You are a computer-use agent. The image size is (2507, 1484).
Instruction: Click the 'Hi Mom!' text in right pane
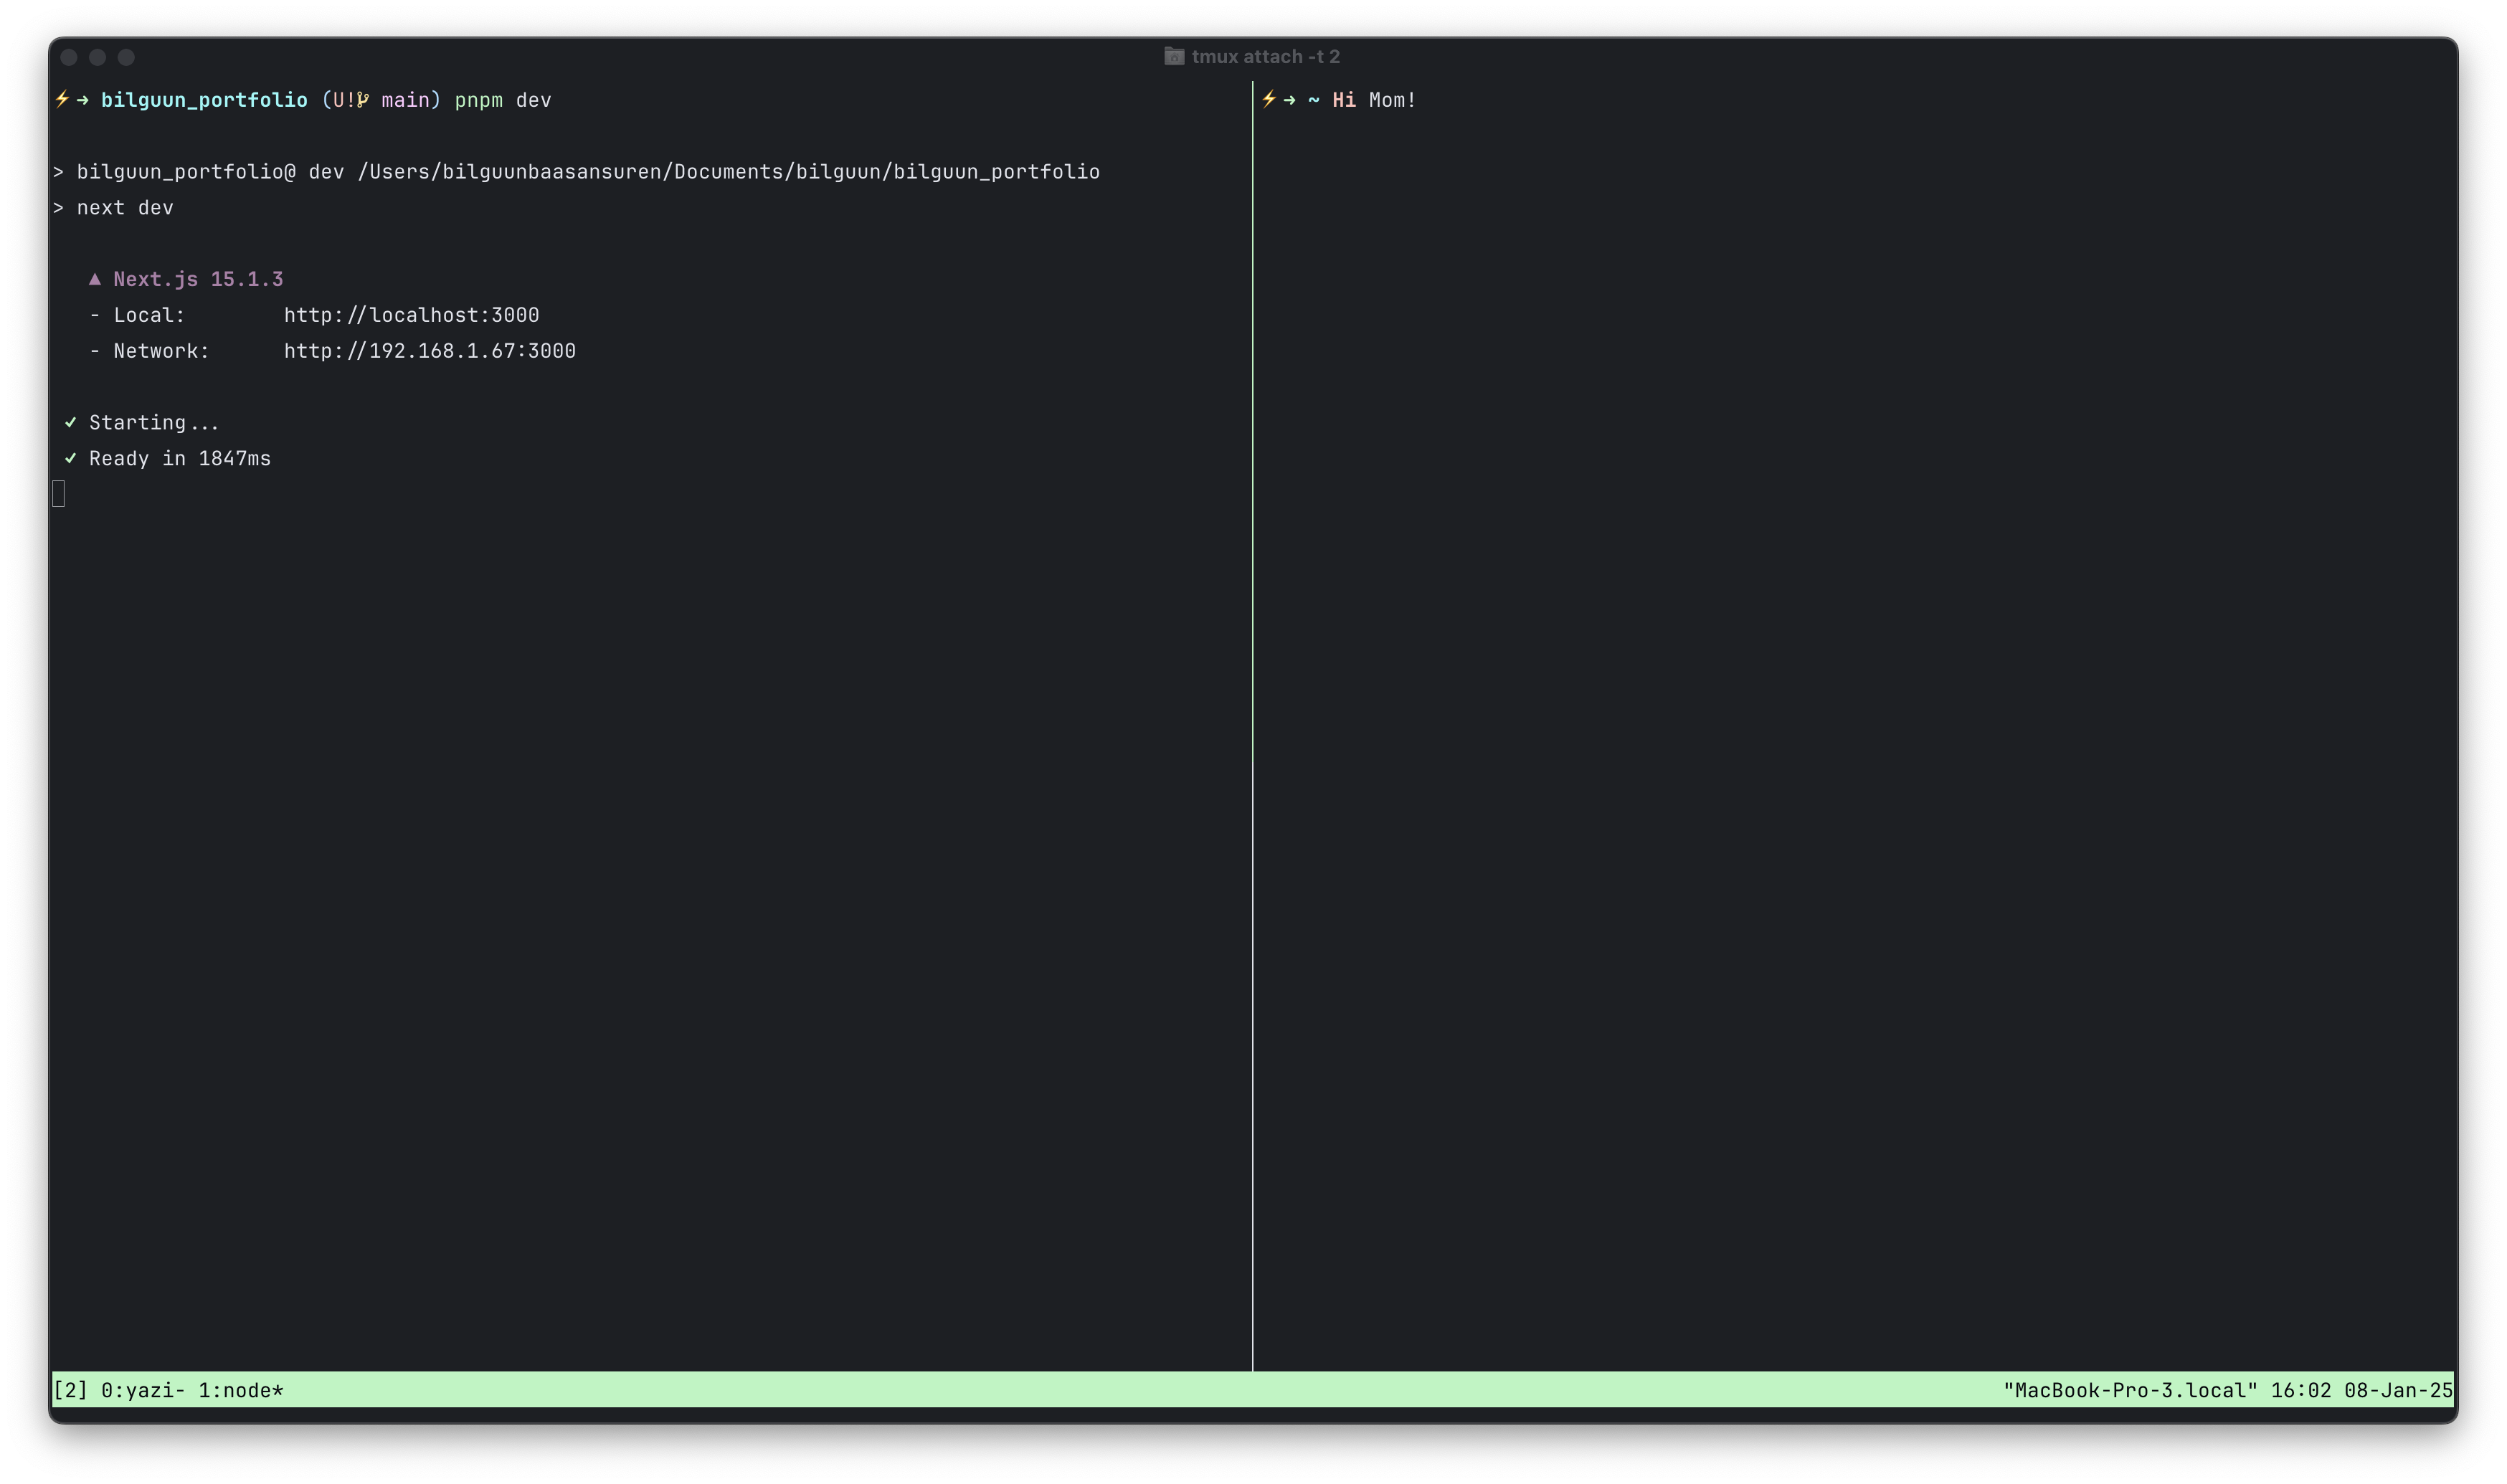pos(1373,100)
